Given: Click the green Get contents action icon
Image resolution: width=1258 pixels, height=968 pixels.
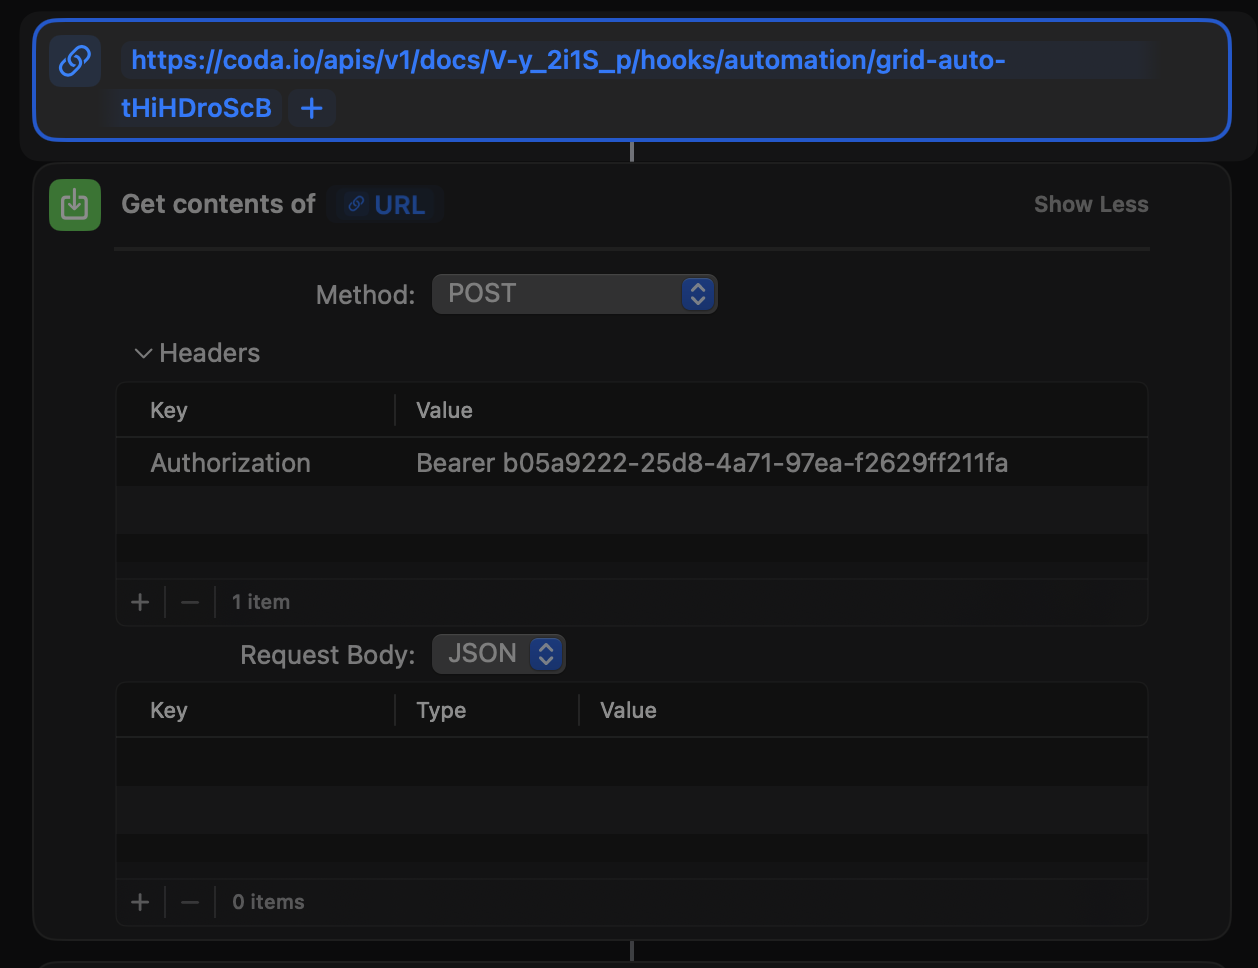Looking at the screenshot, I should click(75, 205).
